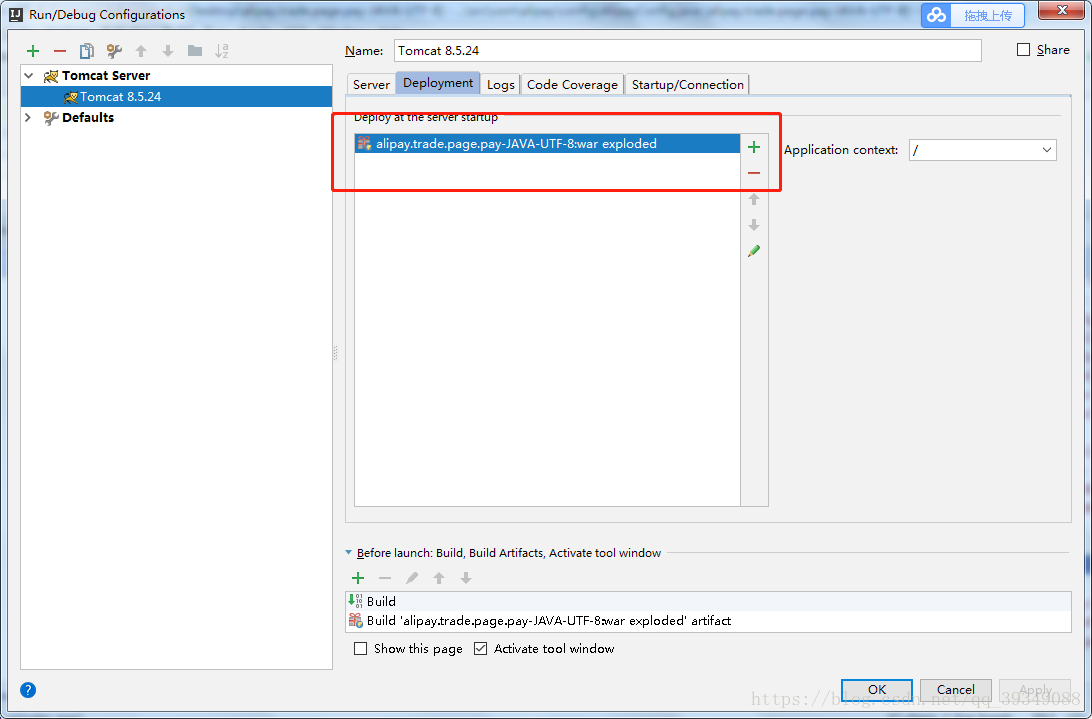
Task: Enable Show this page checkbox
Action: point(361,649)
